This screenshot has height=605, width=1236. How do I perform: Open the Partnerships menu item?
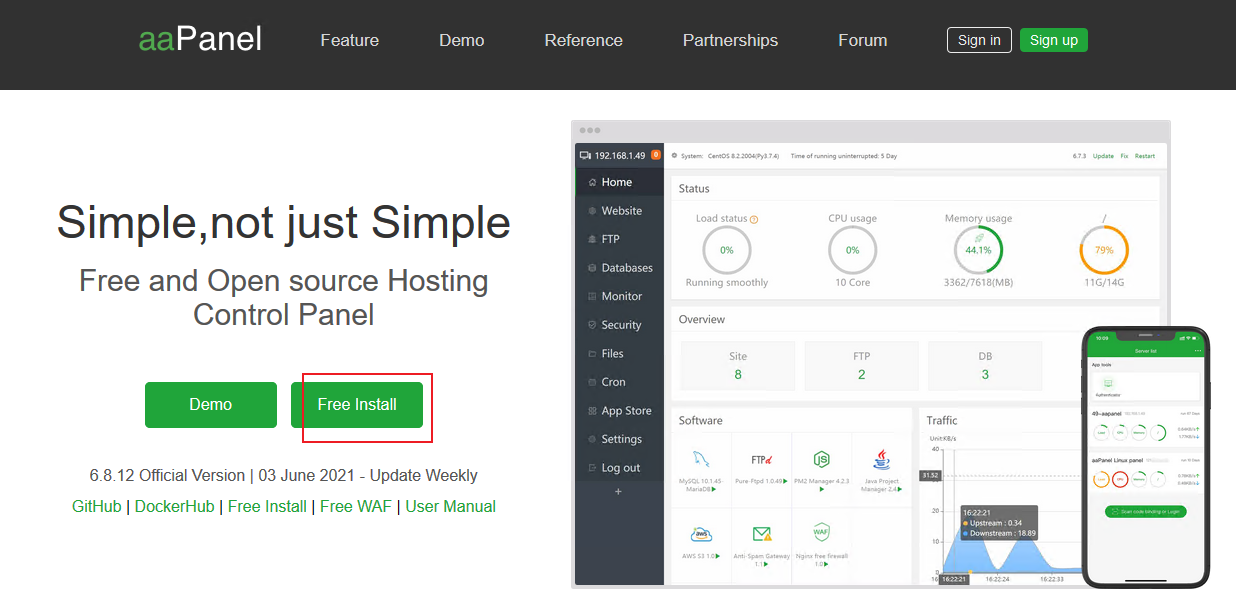730,41
